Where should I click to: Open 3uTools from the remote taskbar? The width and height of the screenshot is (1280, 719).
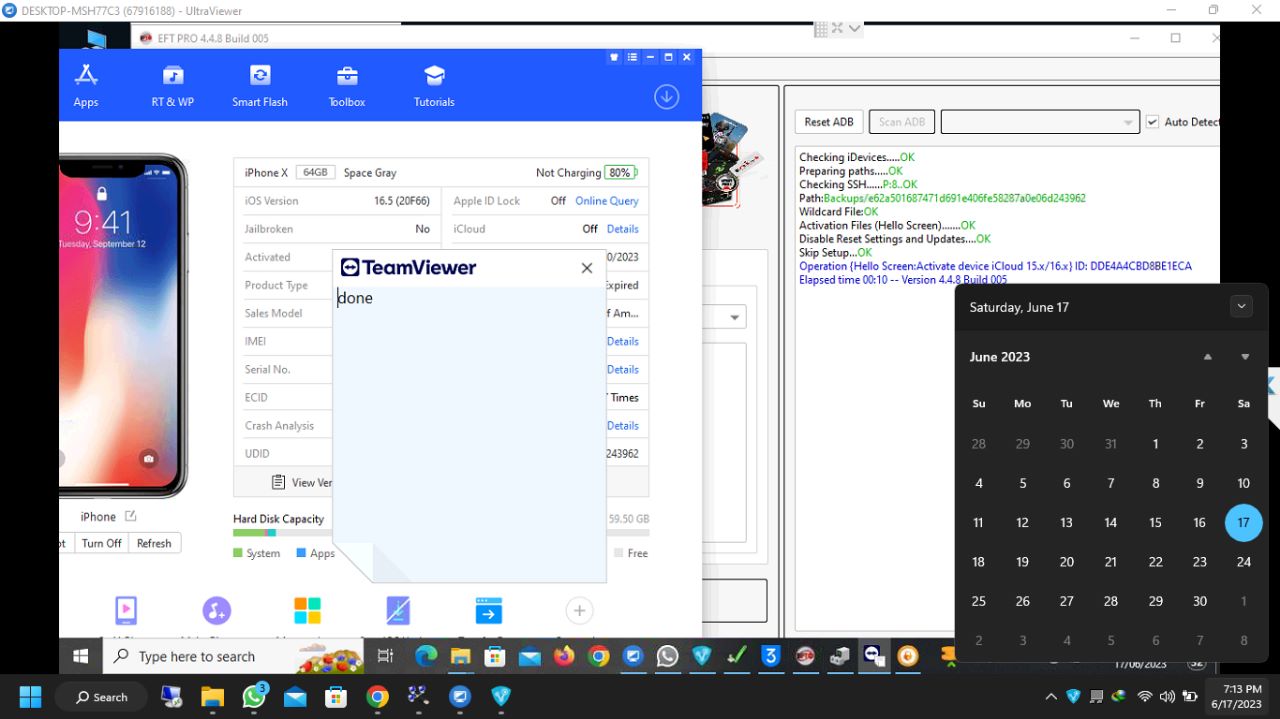click(770, 656)
